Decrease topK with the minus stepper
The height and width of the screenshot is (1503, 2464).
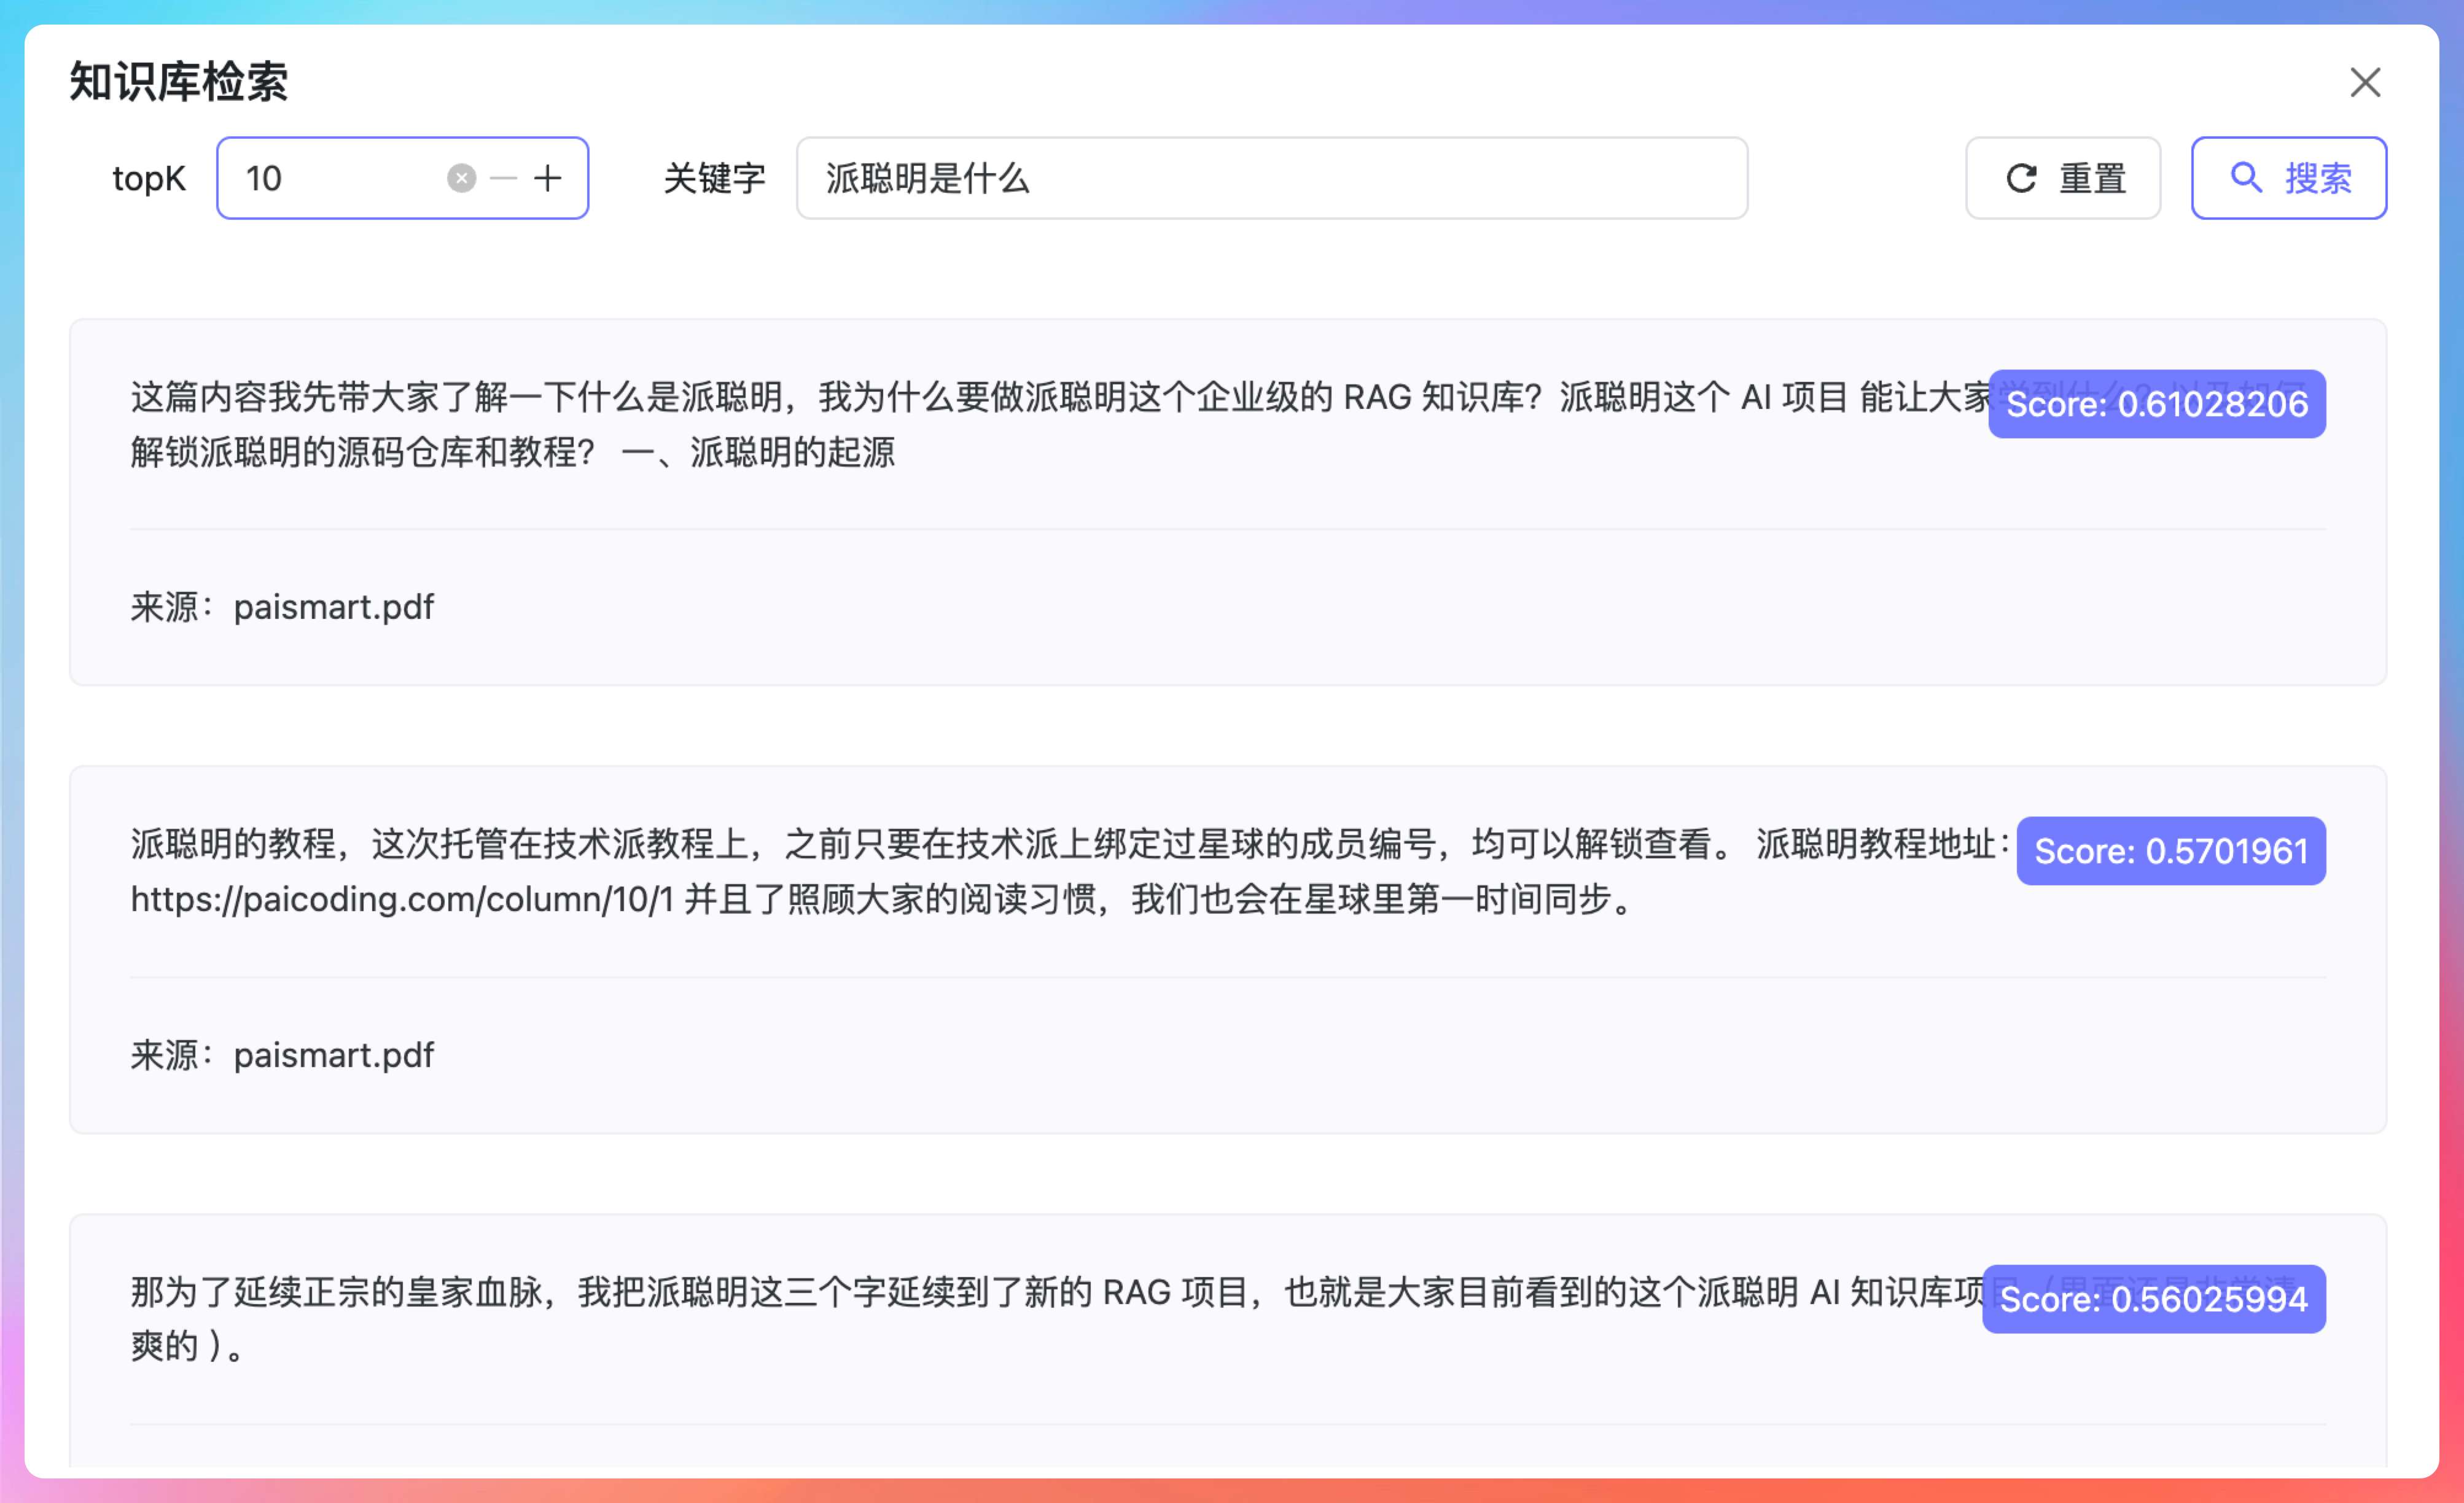(504, 179)
